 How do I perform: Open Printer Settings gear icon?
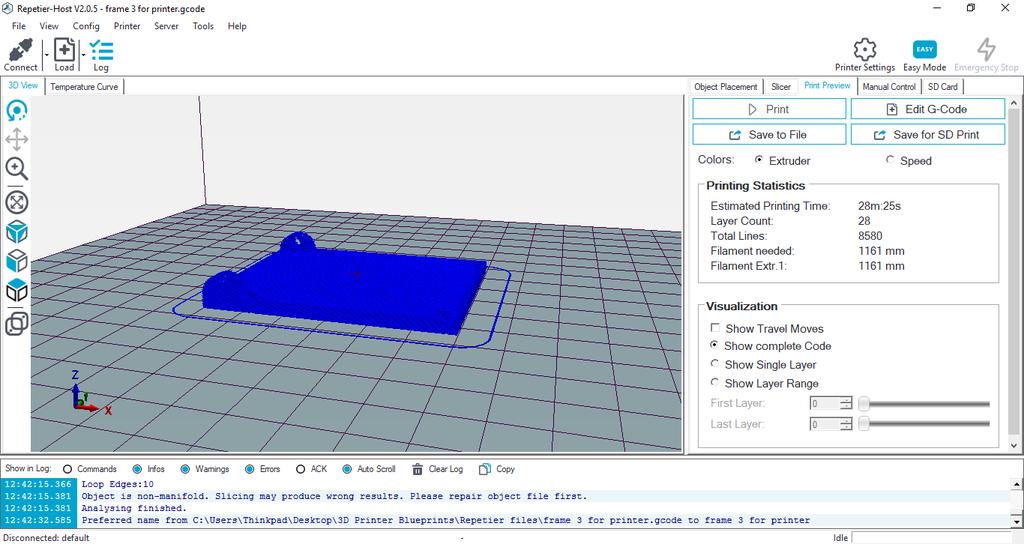[865, 49]
